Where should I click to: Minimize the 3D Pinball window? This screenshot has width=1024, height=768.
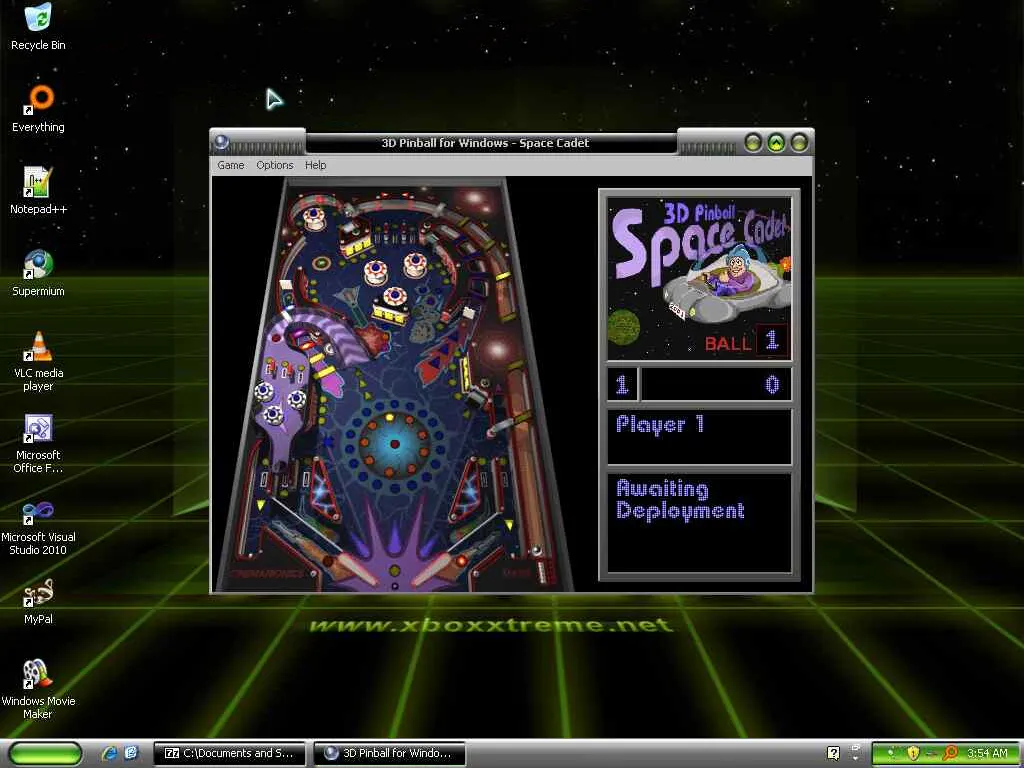pos(753,142)
